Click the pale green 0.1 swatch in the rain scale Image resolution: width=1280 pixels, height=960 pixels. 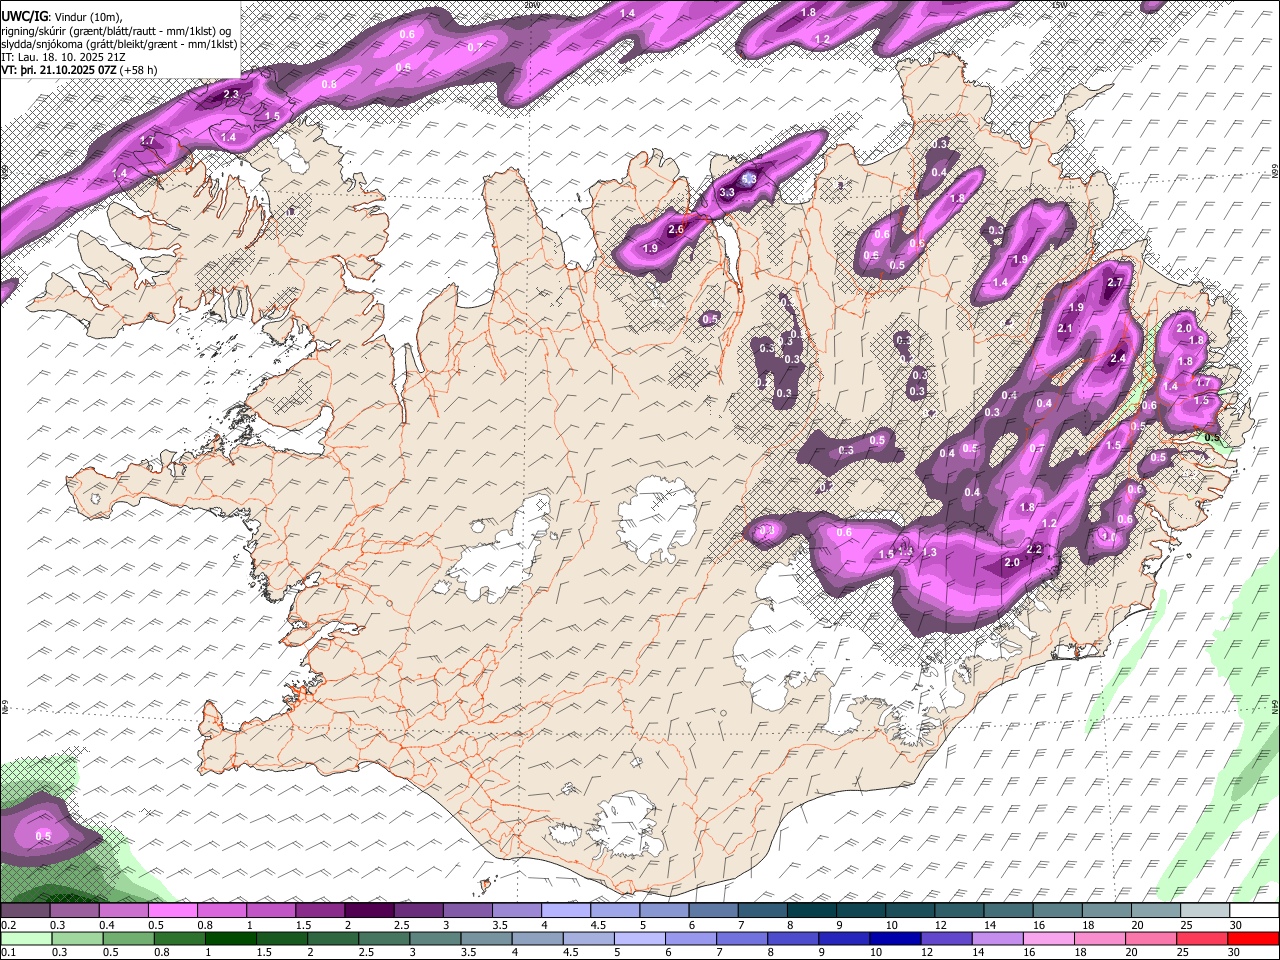point(27,938)
